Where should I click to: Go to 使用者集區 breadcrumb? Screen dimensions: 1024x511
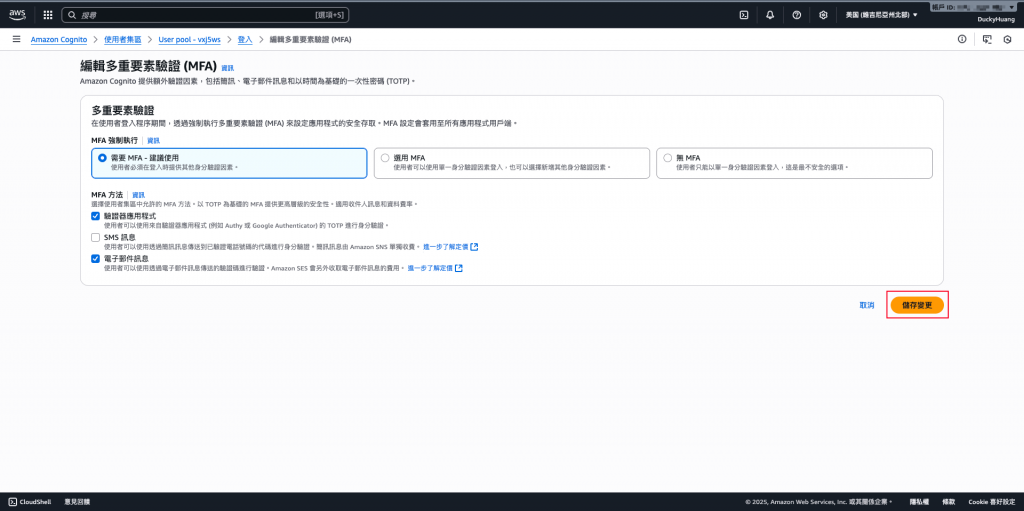pyautogui.click(x=123, y=39)
